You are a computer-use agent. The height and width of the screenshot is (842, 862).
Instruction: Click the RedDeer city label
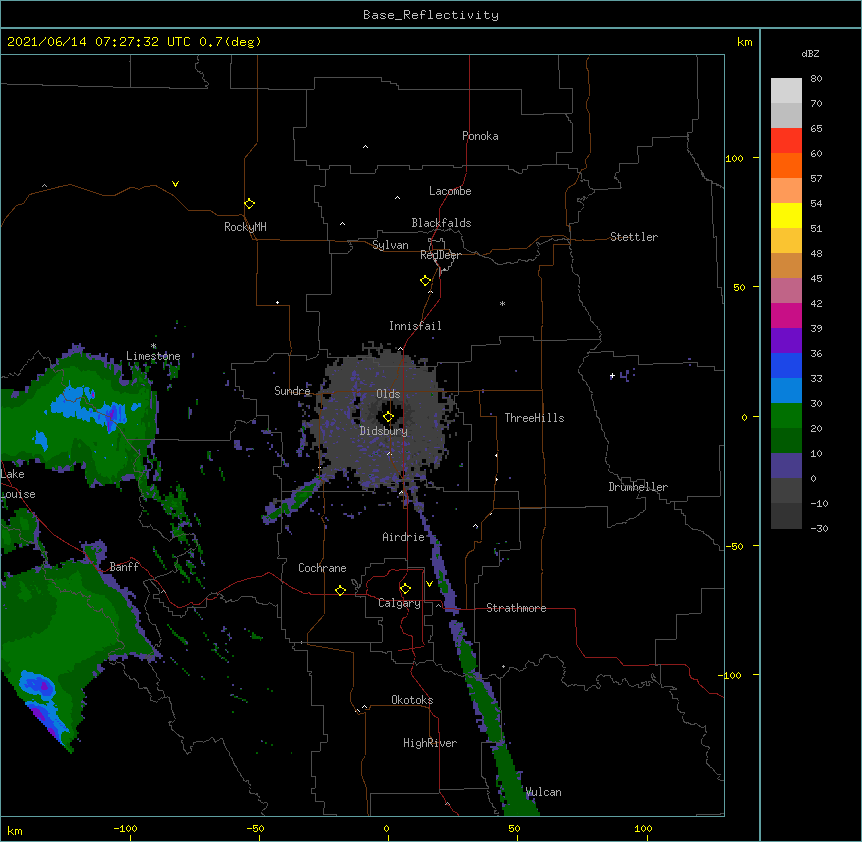[x=440, y=255]
